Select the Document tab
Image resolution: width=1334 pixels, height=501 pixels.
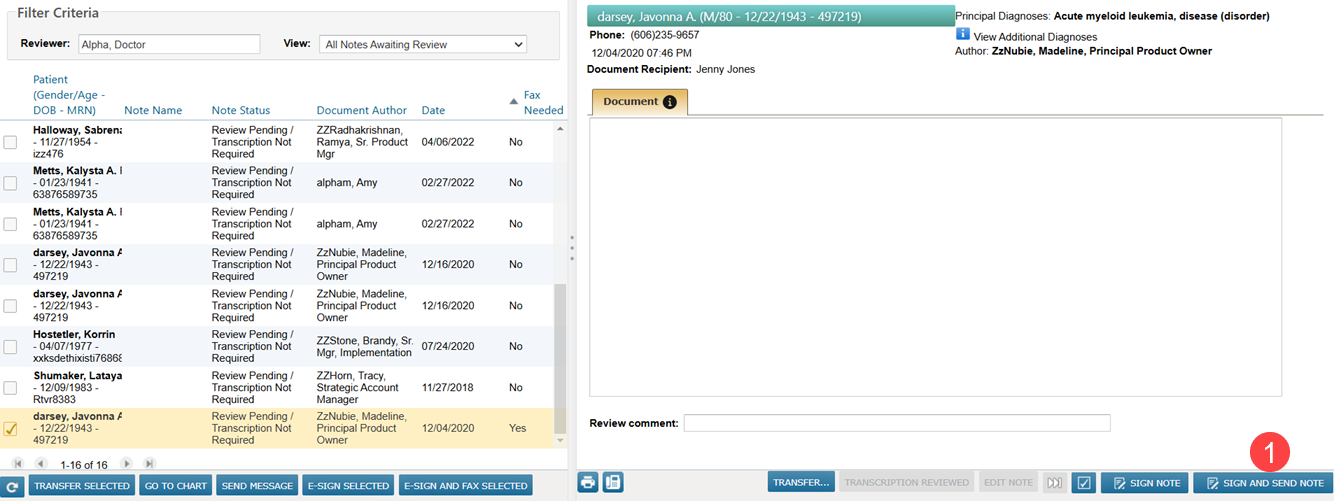(639, 102)
